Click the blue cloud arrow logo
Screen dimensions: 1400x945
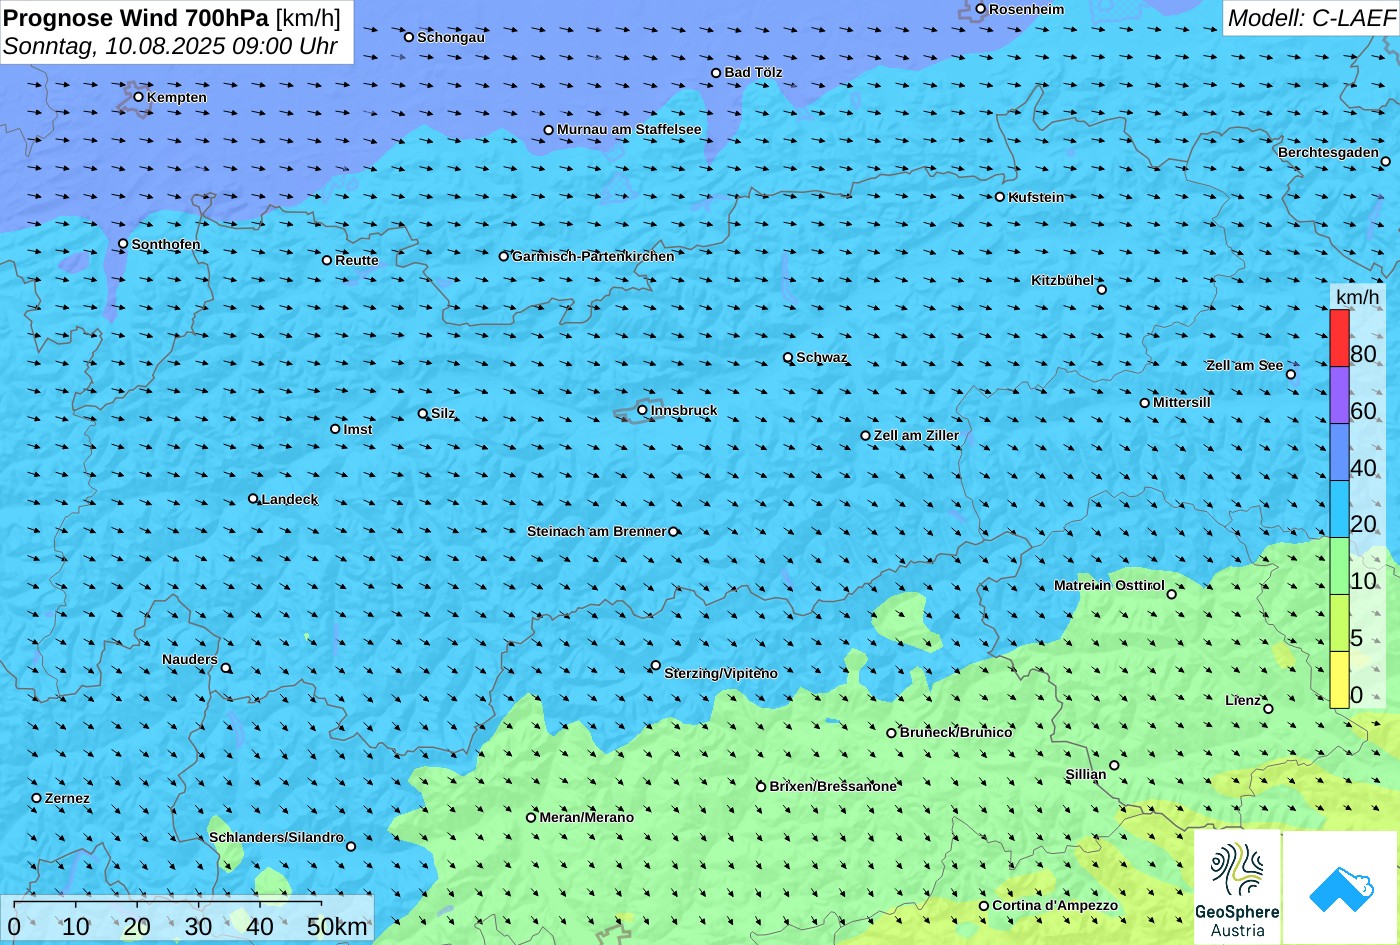1341,888
